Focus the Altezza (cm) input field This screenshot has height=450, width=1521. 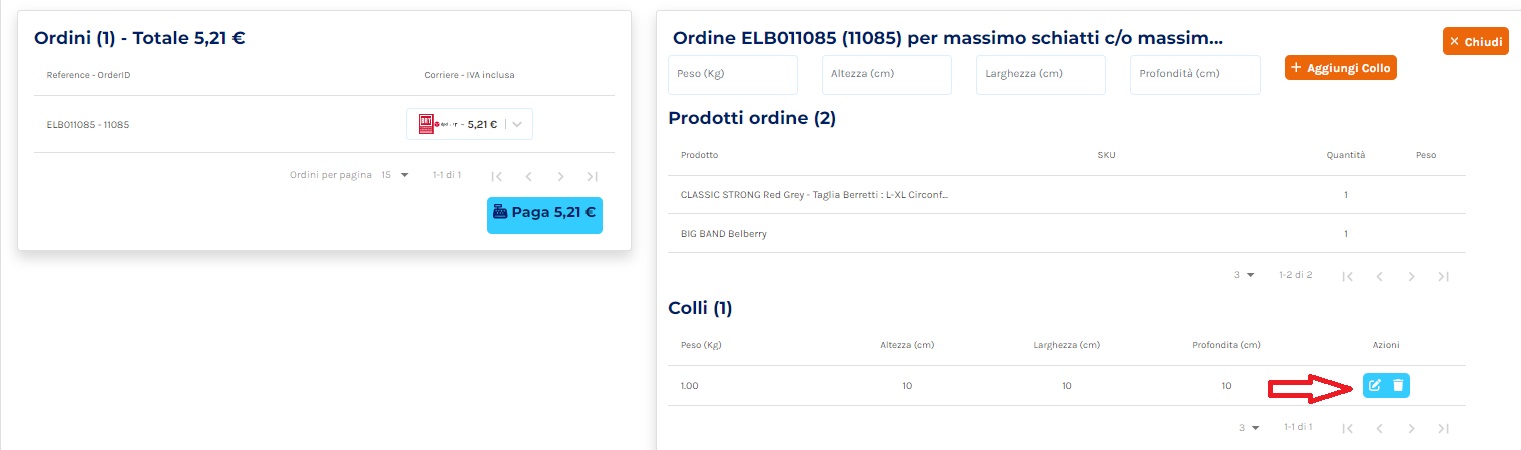tap(887, 75)
